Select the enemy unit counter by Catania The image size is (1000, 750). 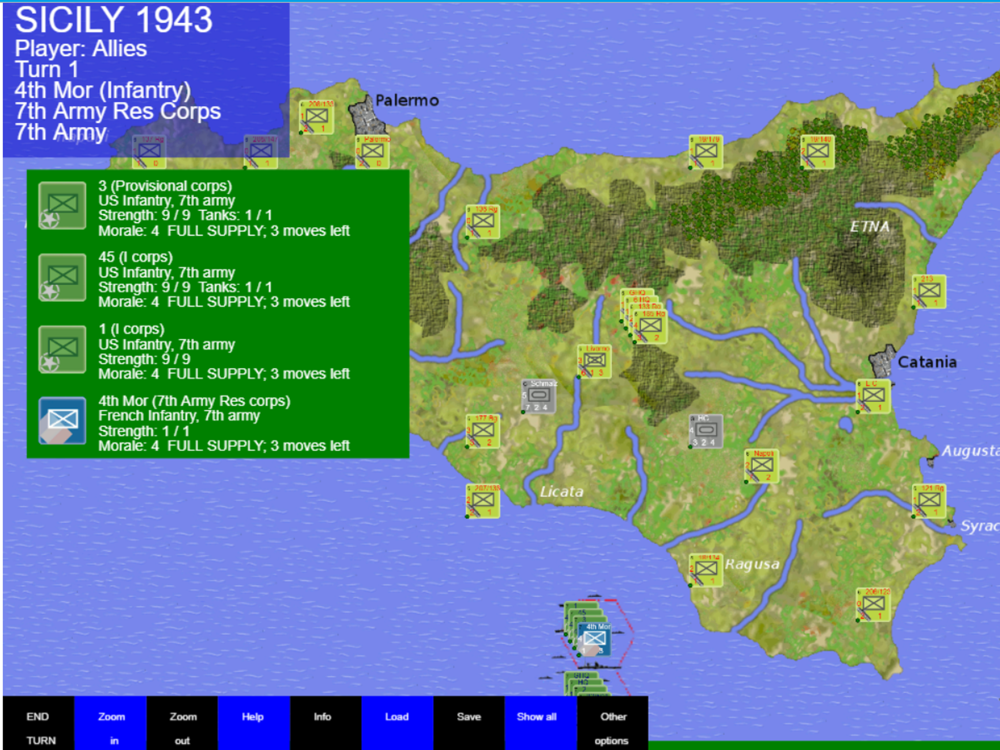pos(873,397)
